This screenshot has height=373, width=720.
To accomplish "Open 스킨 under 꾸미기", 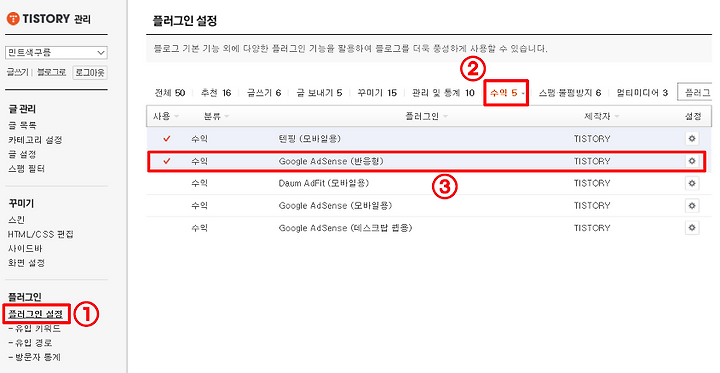I will coord(16,220).
